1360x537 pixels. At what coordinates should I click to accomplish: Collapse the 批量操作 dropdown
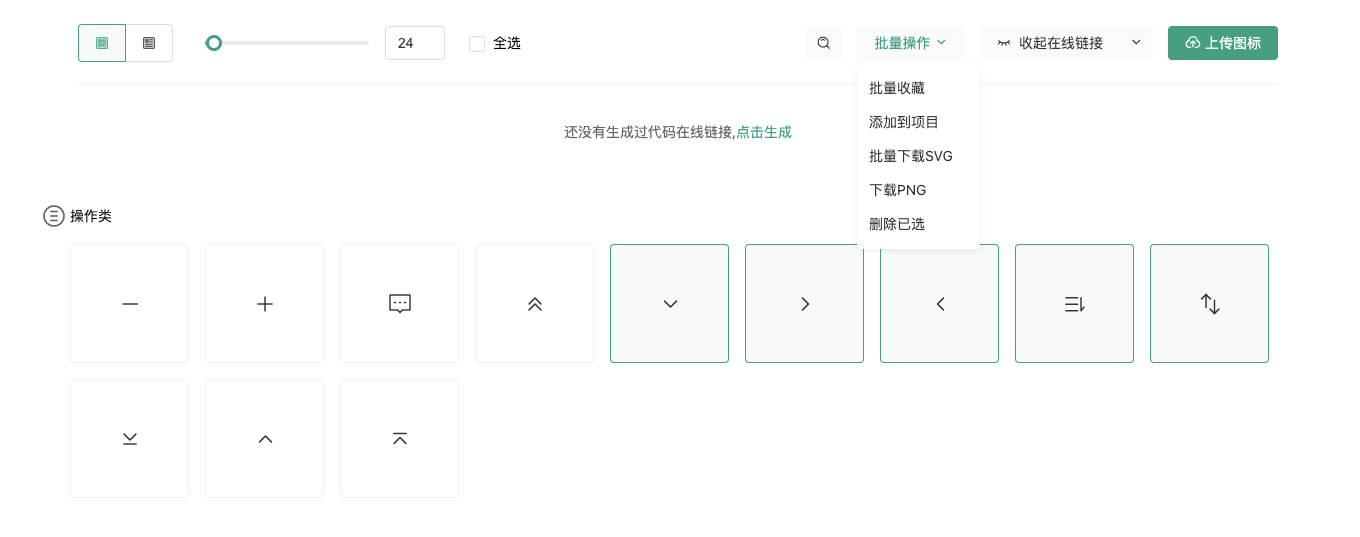tap(911, 43)
